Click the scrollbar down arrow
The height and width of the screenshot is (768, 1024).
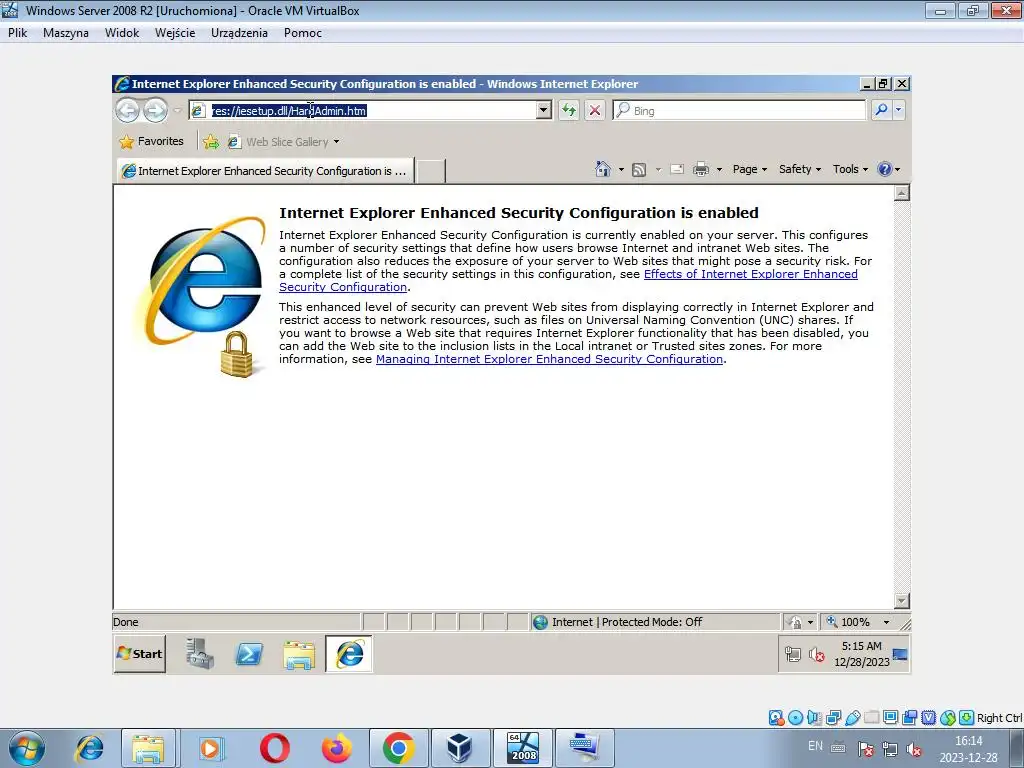click(x=902, y=601)
